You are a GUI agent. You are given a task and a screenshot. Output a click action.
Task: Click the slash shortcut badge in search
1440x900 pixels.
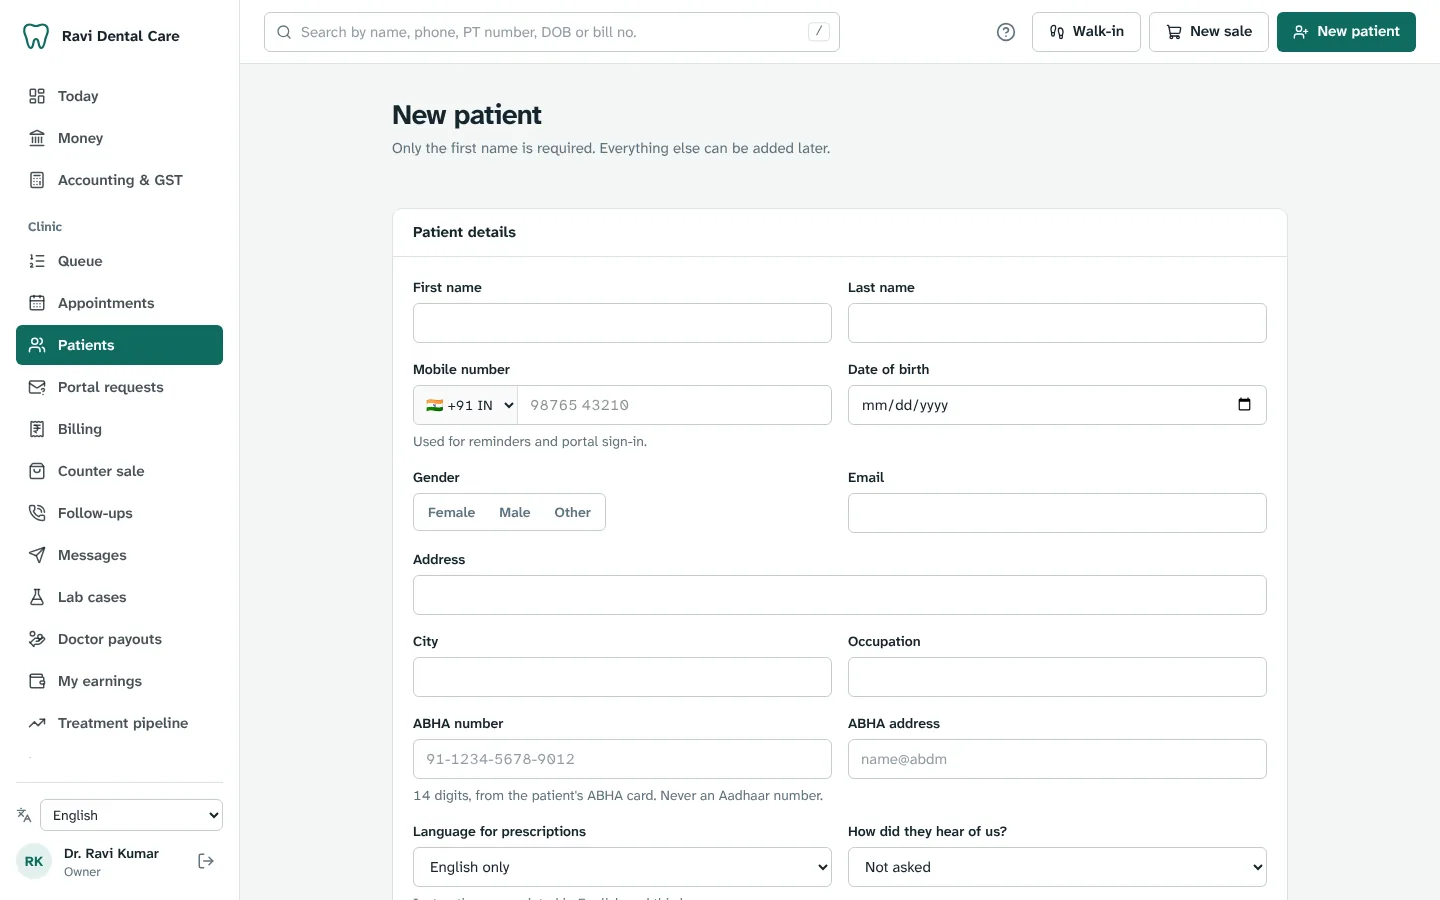pyautogui.click(x=819, y=32)
